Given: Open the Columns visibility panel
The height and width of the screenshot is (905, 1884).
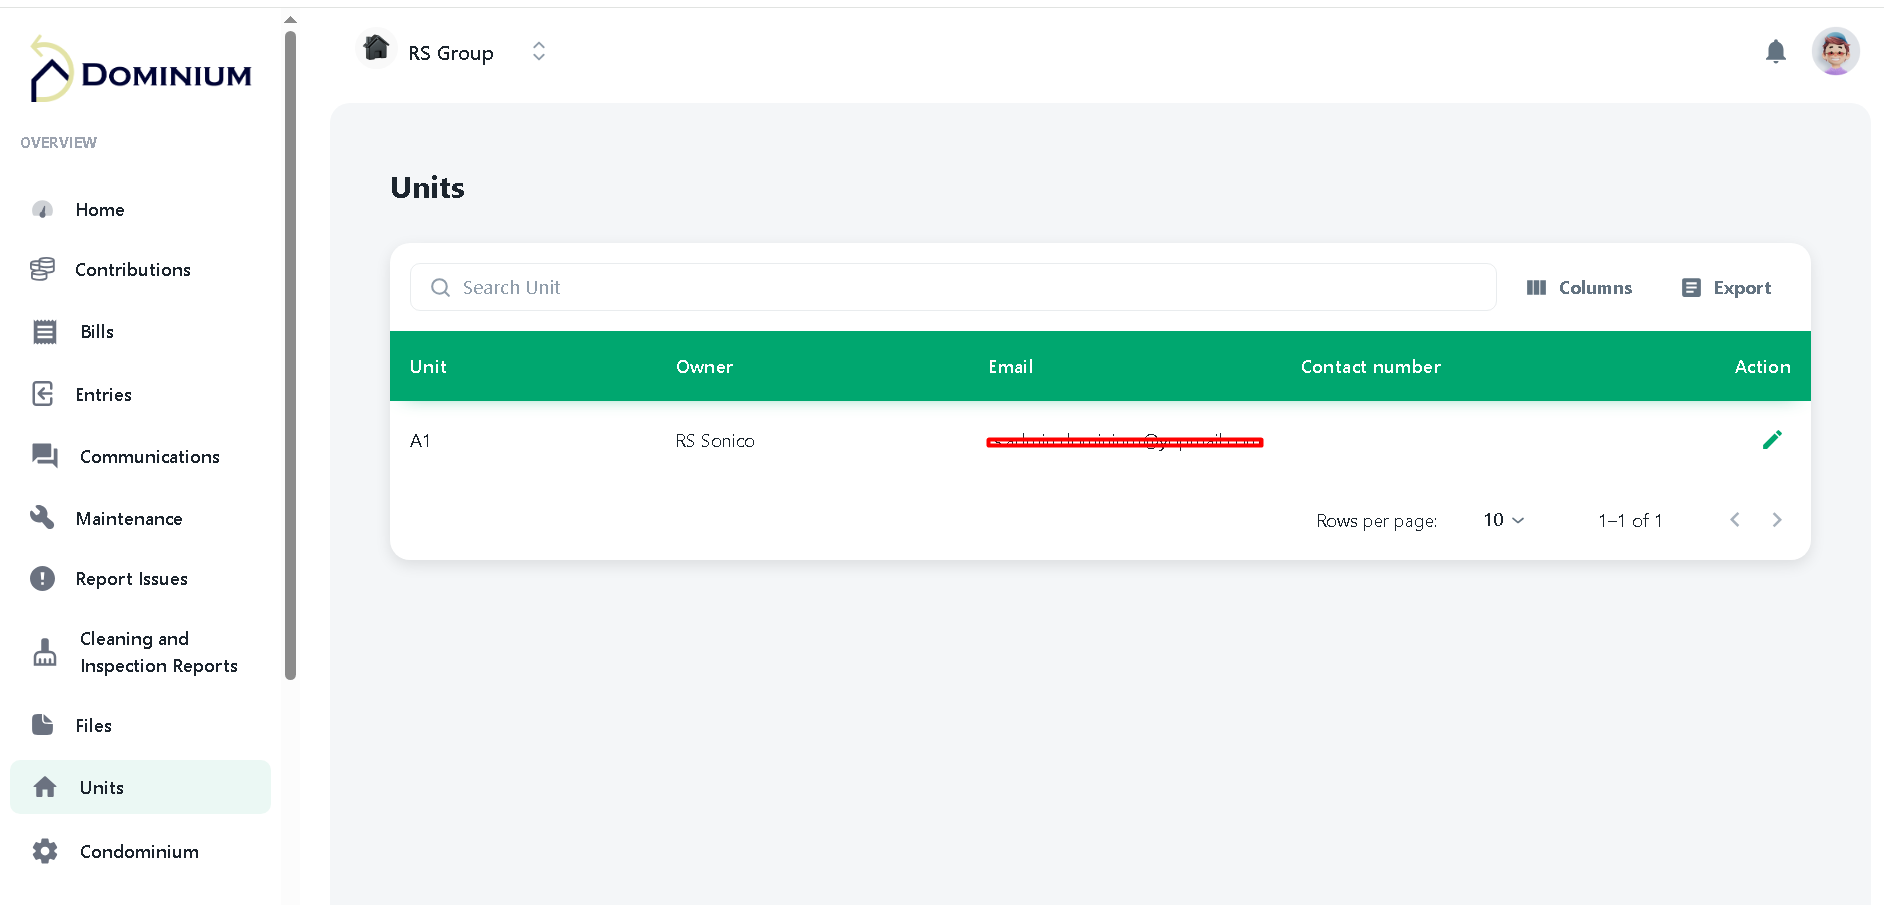Looking at the screenshot, I should click(x=1580, y=287).
